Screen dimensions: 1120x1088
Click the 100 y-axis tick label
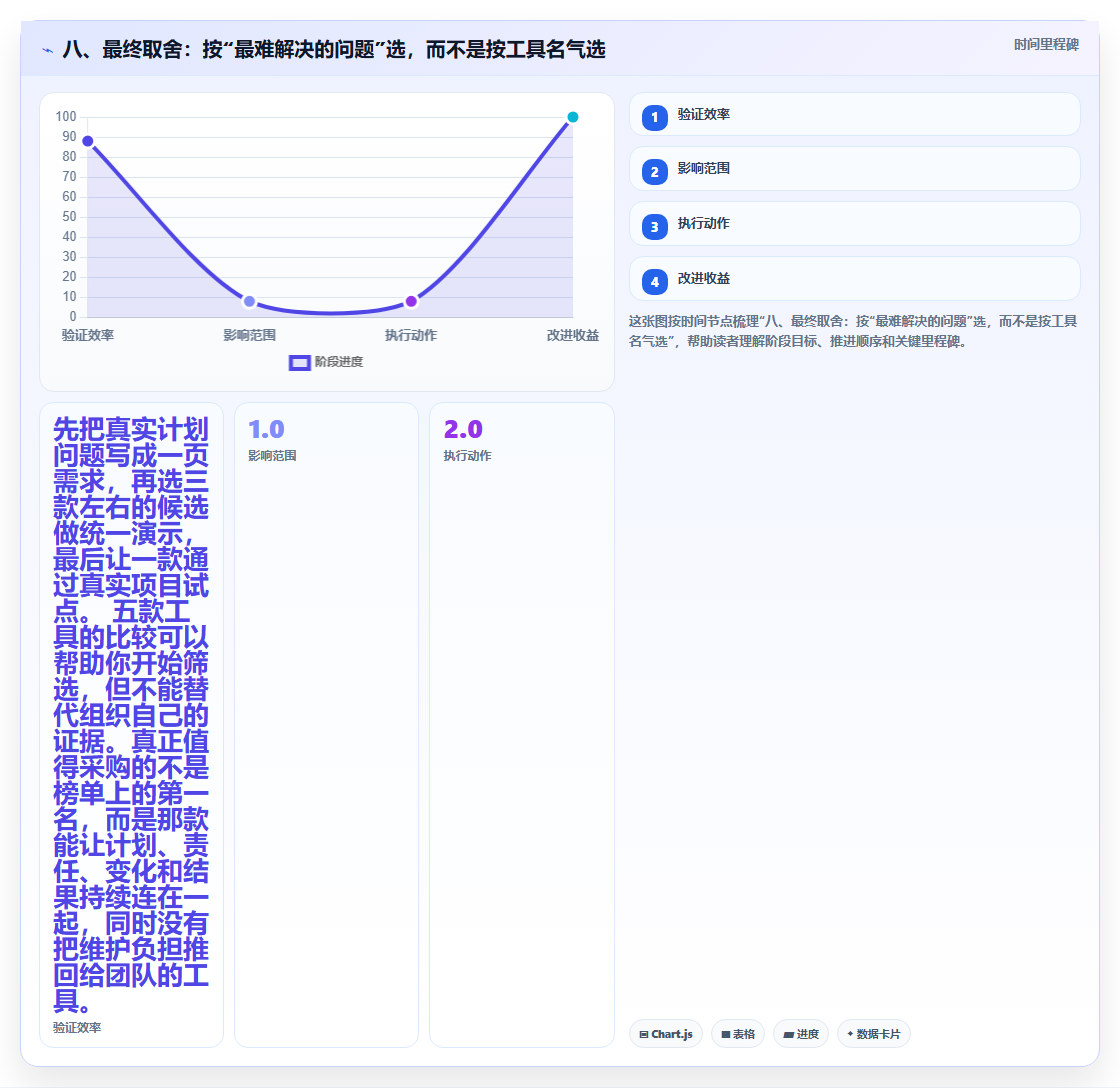[66, 116]
